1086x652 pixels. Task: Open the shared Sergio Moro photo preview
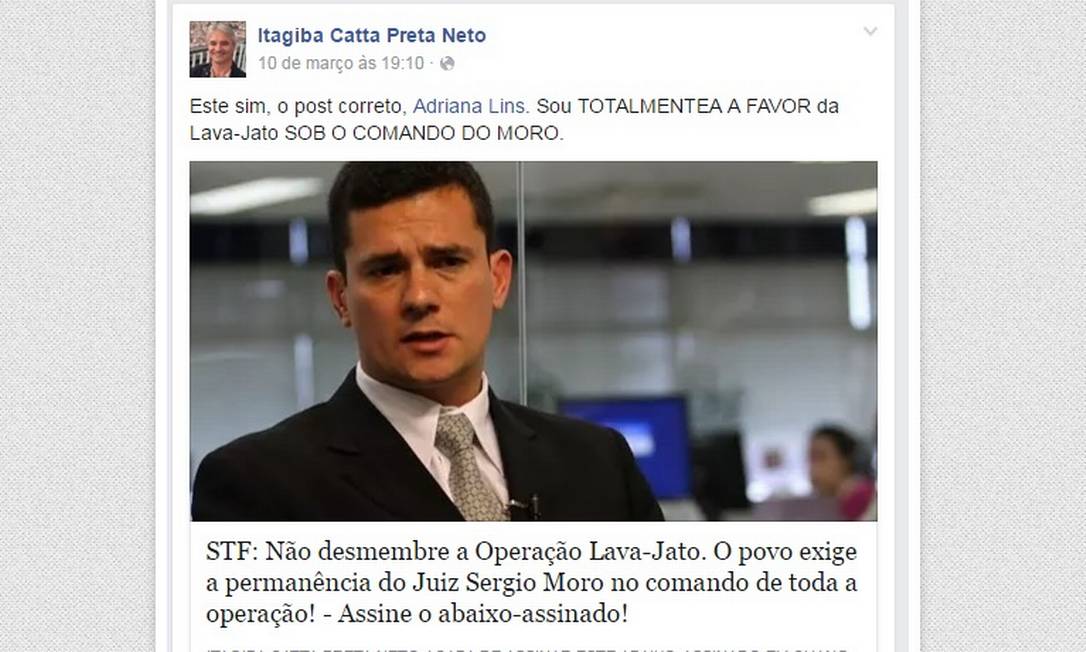533,341
